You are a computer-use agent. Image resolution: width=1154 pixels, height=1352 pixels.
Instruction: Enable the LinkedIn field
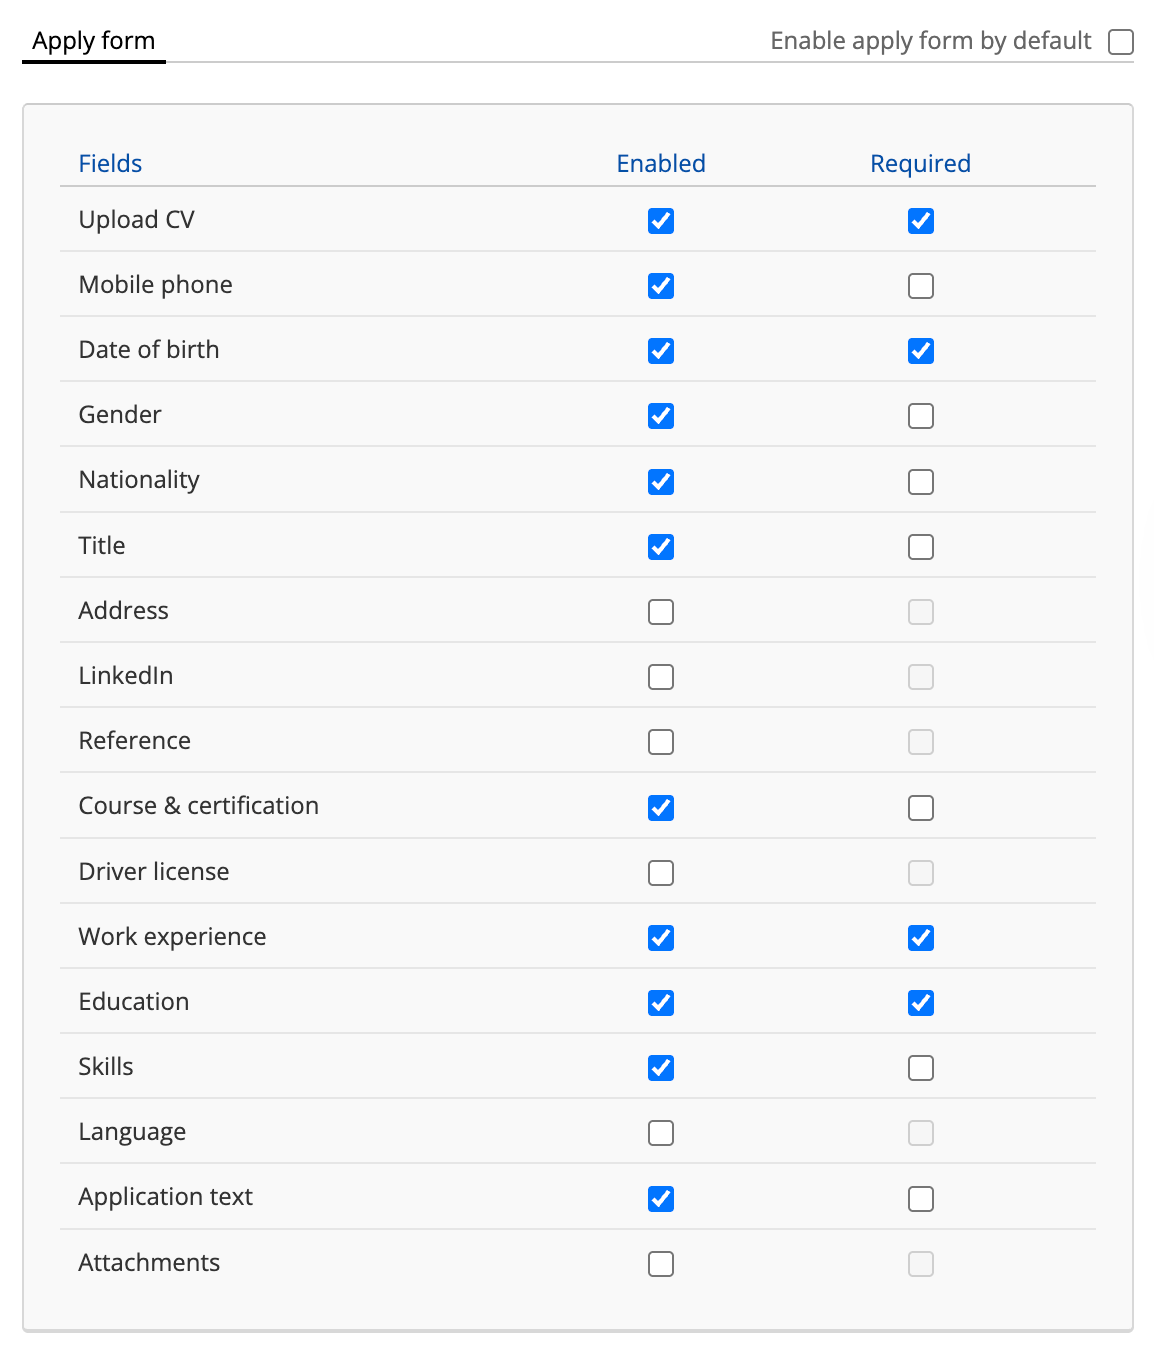(x=661, y=677)
